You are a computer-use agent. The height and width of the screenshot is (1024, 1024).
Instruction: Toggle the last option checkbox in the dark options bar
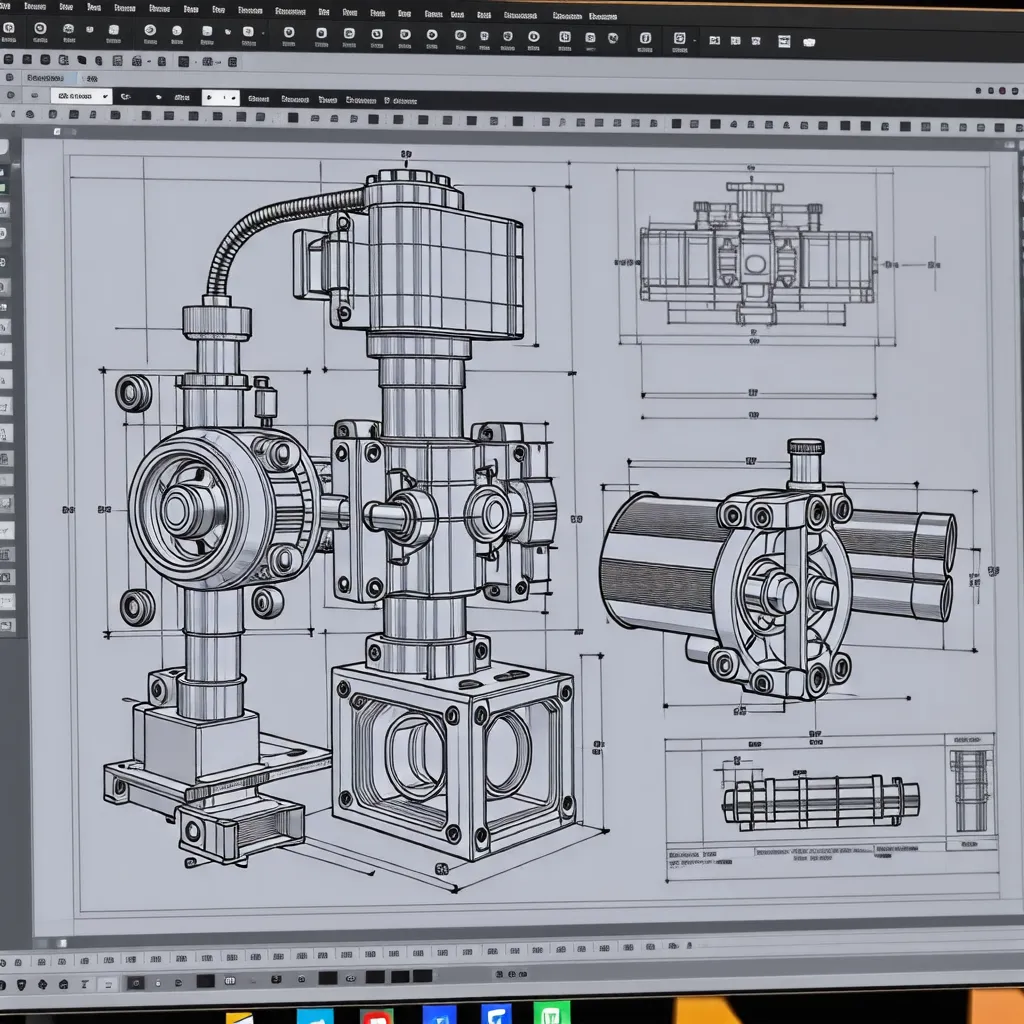(387, 101)
